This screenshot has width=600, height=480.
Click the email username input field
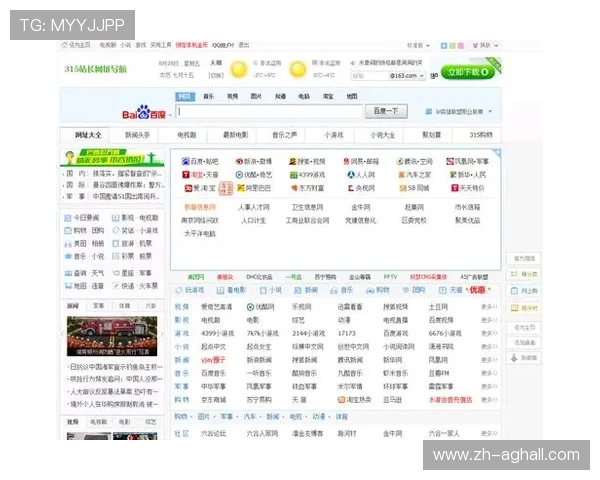370,76
